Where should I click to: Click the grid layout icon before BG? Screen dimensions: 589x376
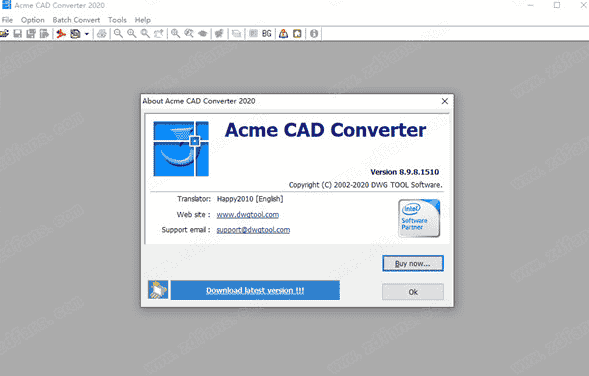(x=253, y=34)
